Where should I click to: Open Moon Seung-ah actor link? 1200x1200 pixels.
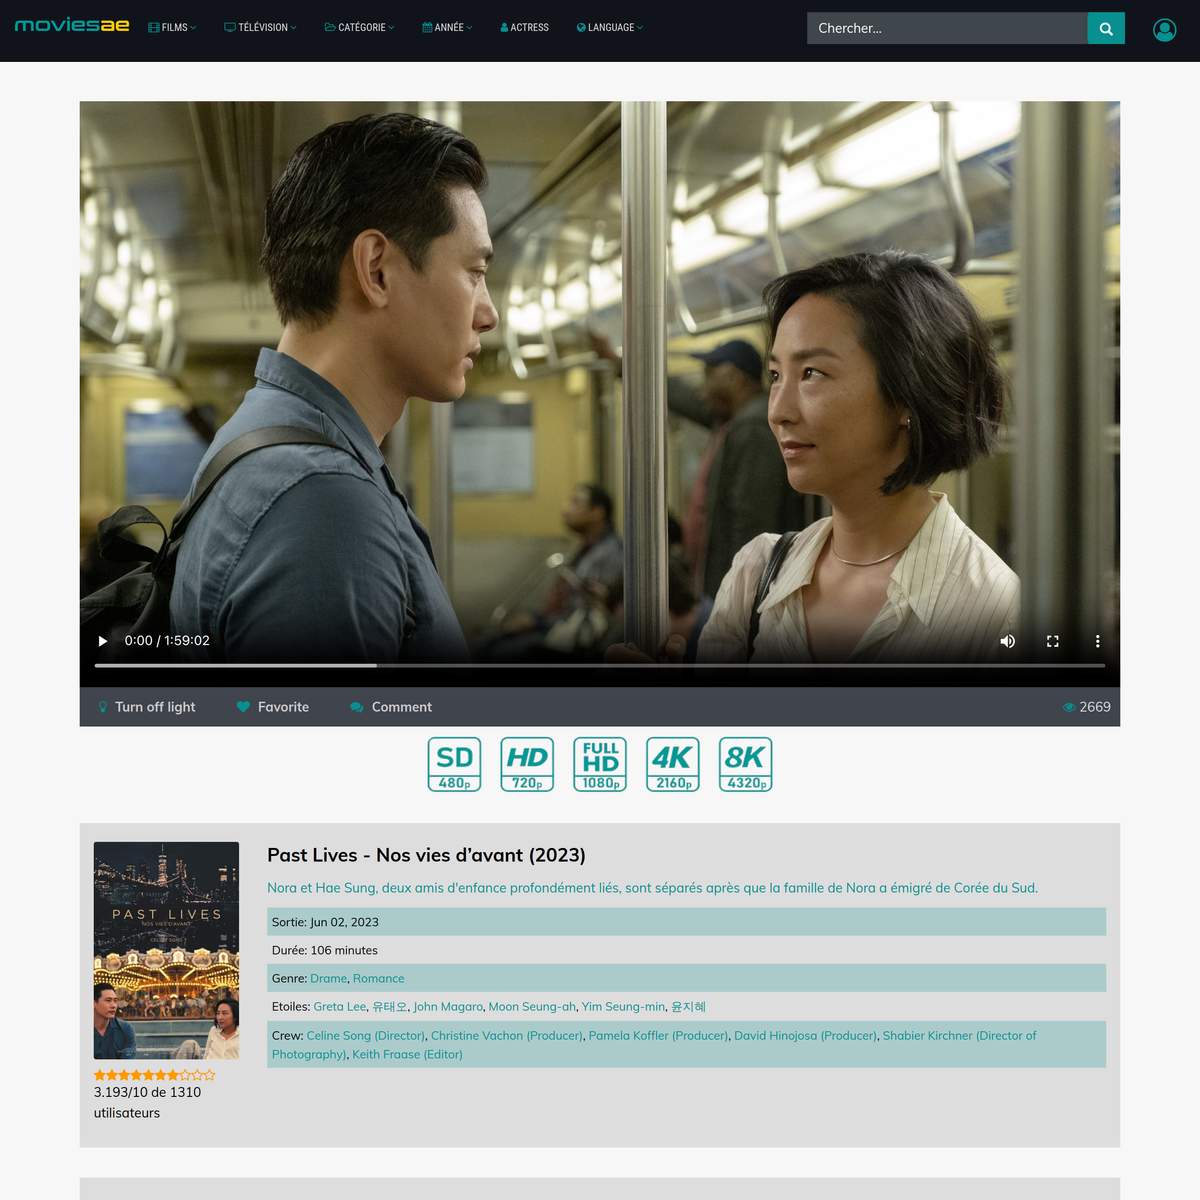[532, 1007]
